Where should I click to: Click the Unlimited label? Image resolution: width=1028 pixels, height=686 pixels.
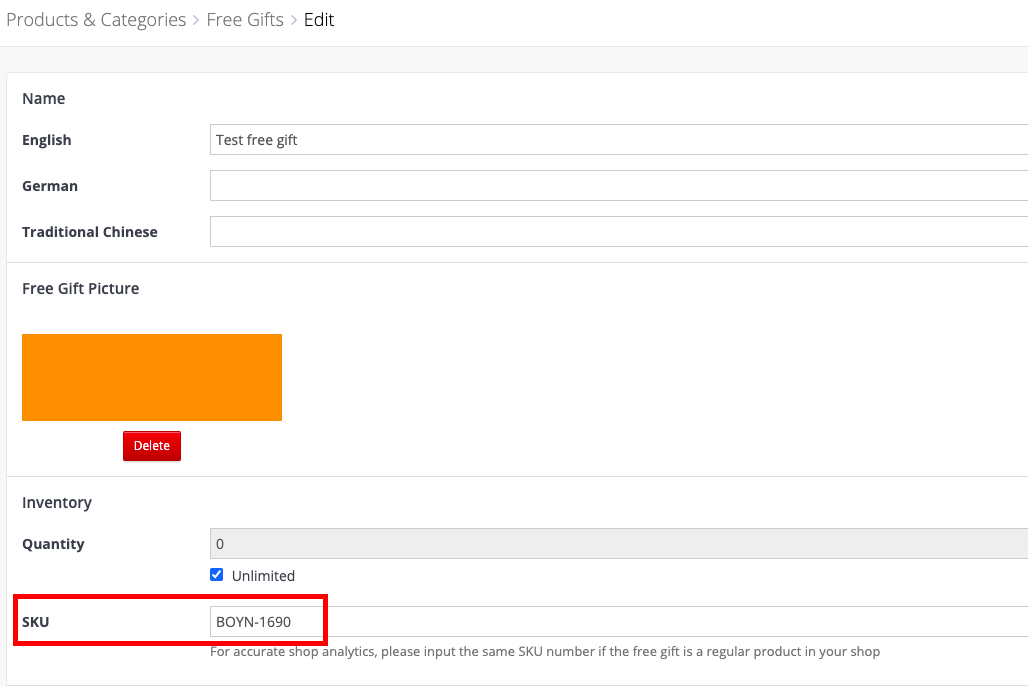pos(263,576)
